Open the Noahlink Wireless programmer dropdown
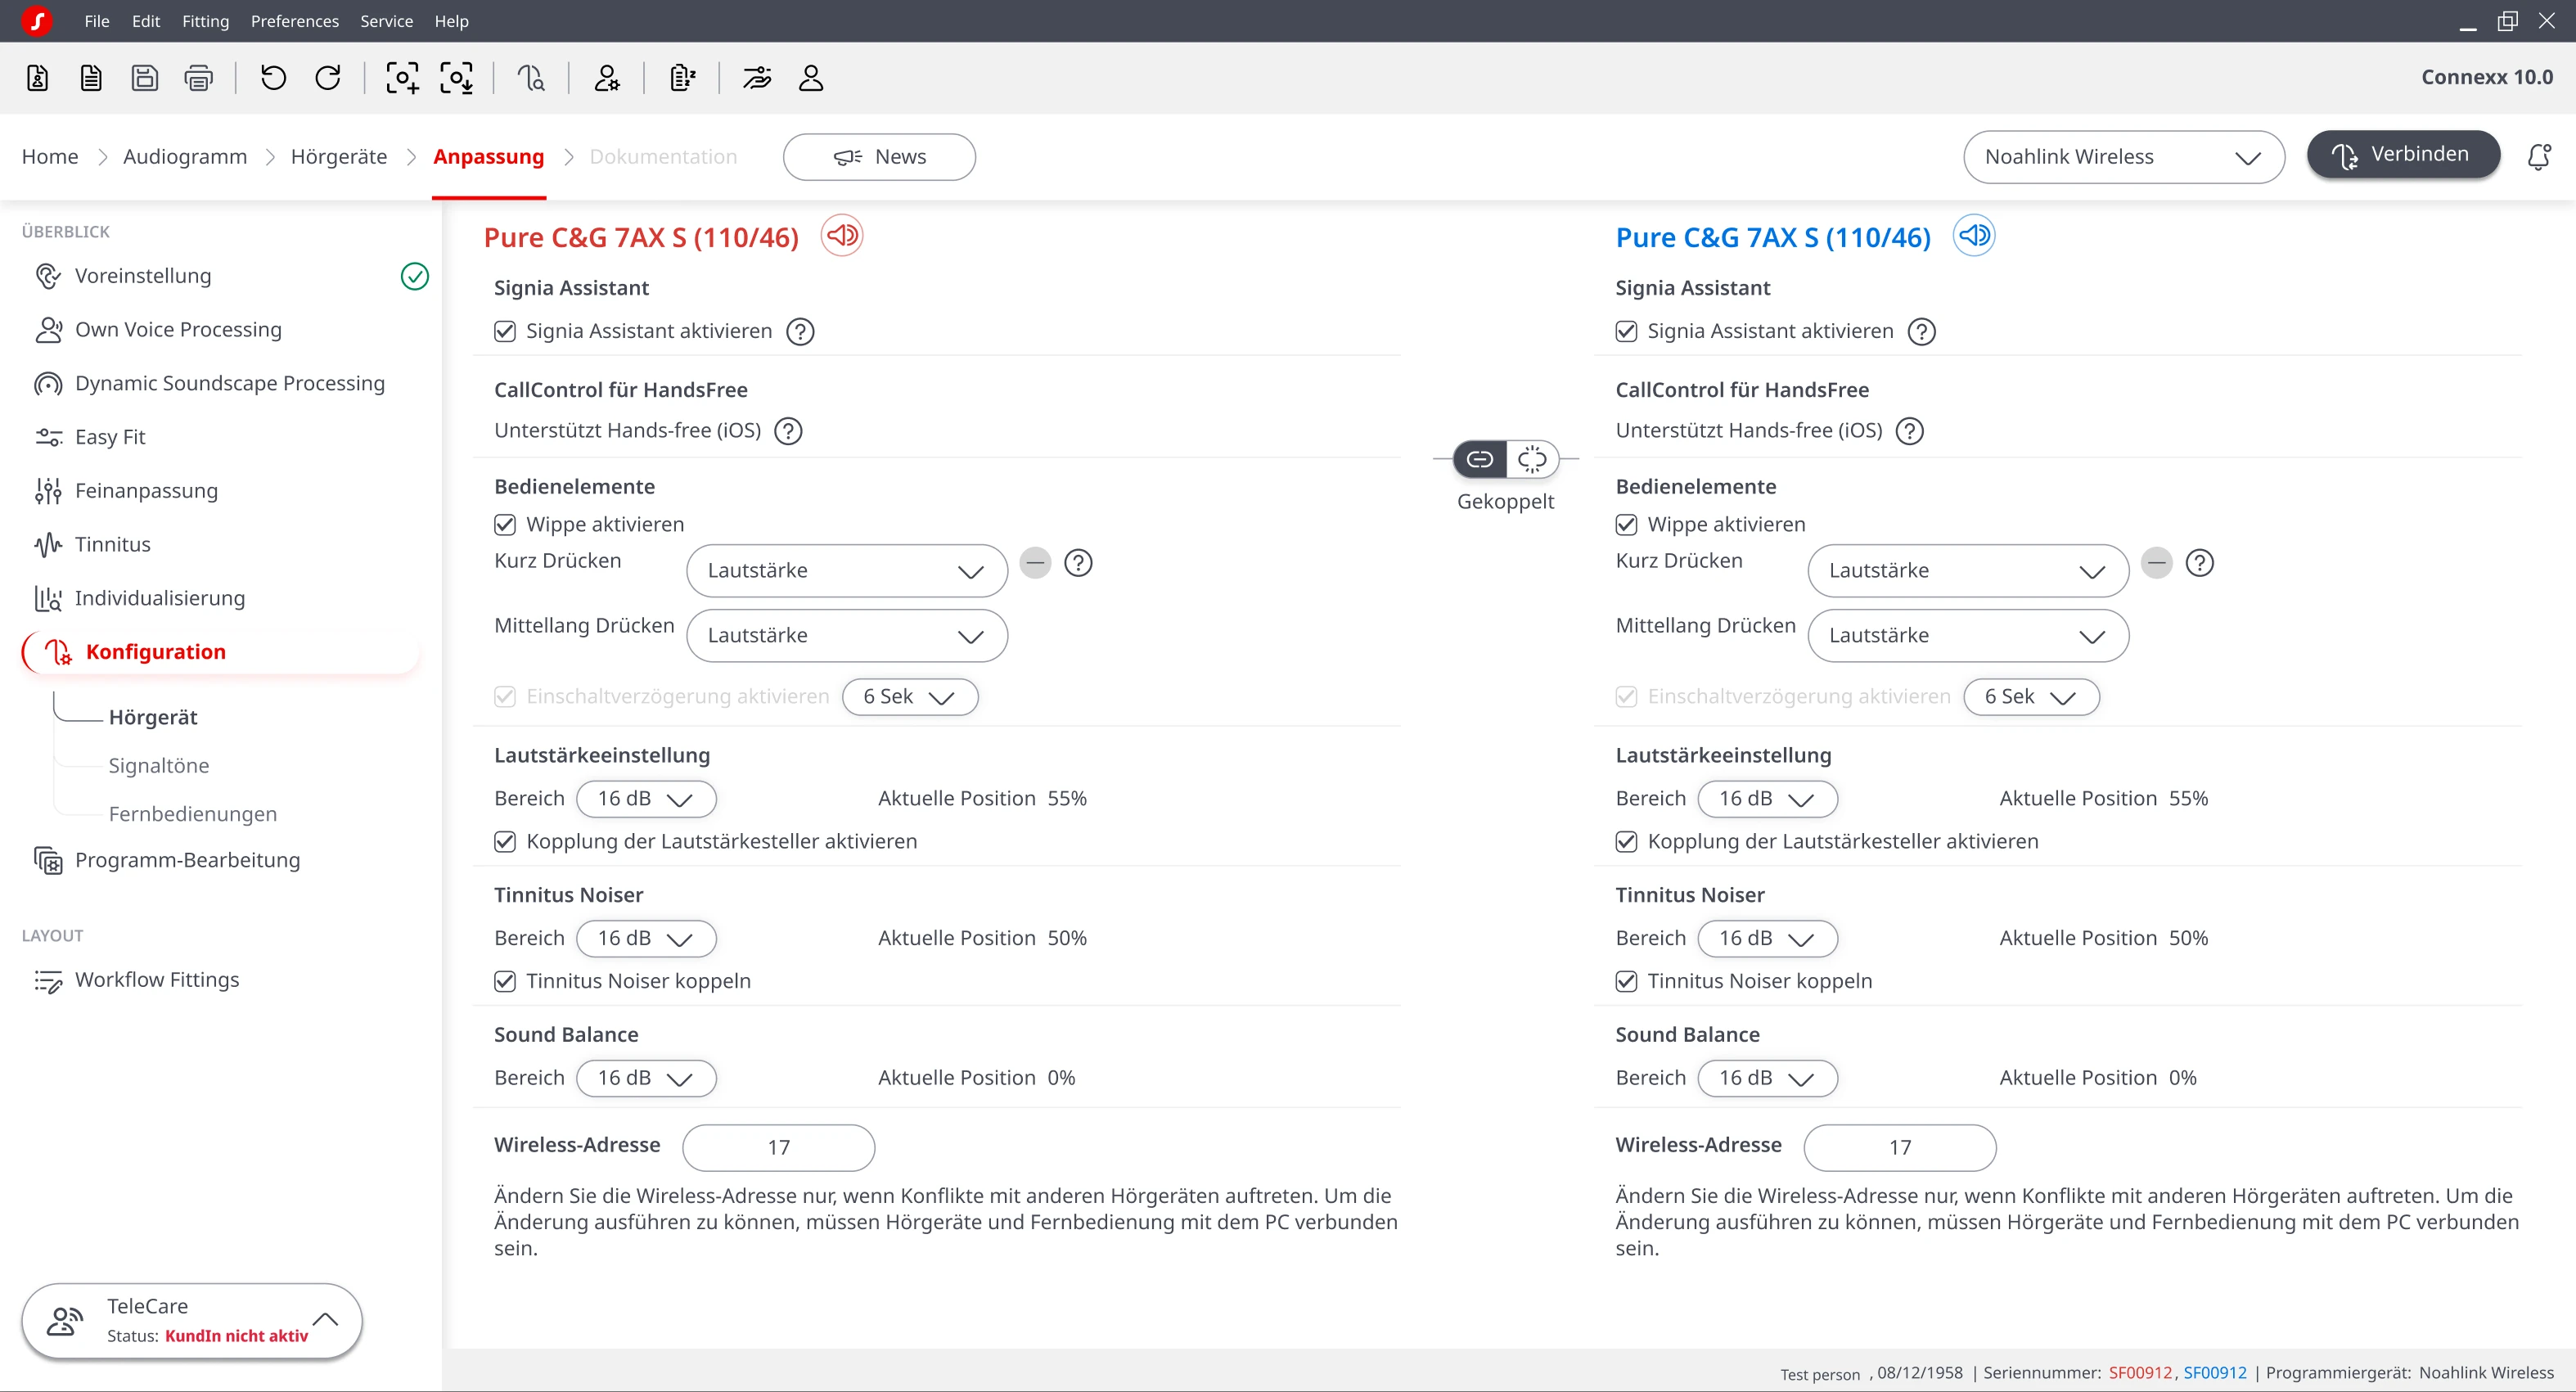The image size is (2576, 1392). (2124, 157)
